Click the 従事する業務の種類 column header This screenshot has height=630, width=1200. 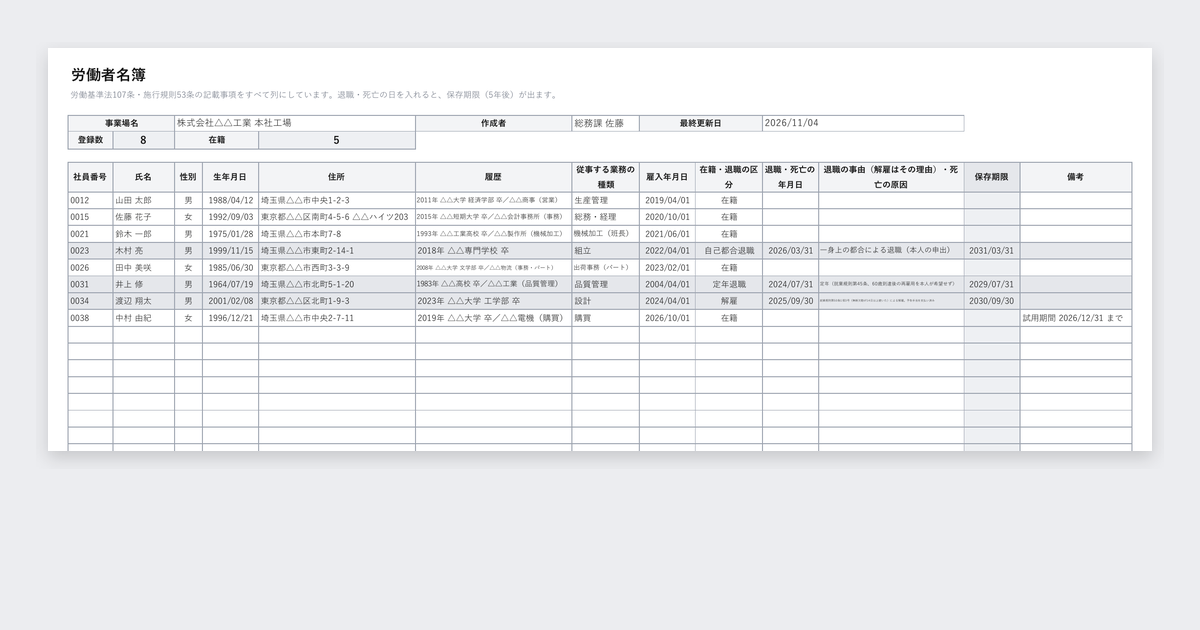pos(605,177)
